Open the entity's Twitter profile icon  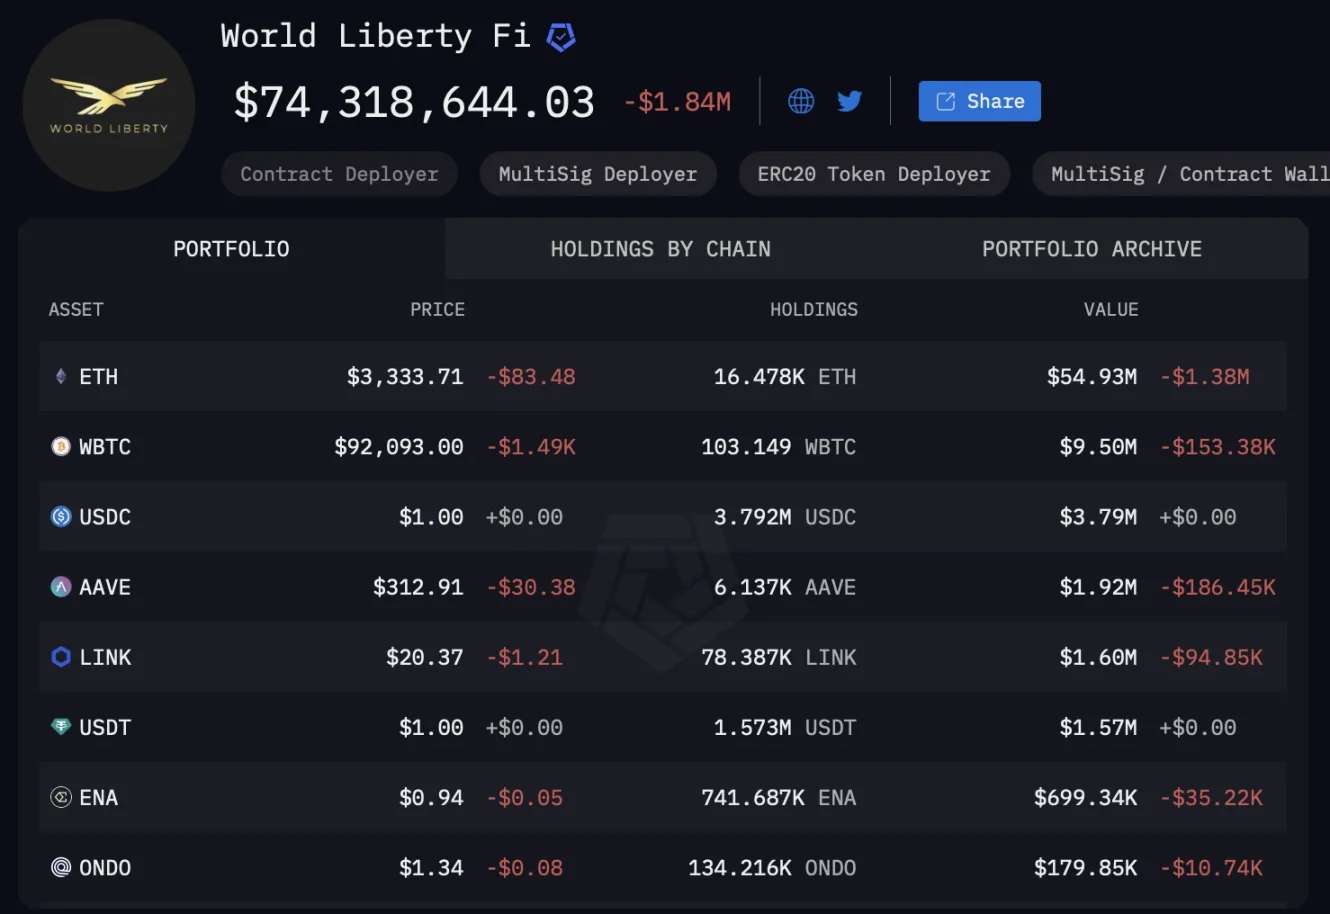(x=849, y=101)
